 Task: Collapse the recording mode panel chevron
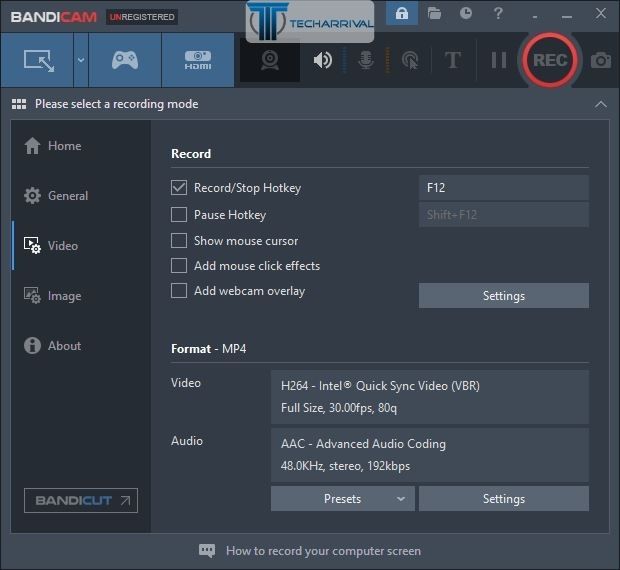pos(600,104)
